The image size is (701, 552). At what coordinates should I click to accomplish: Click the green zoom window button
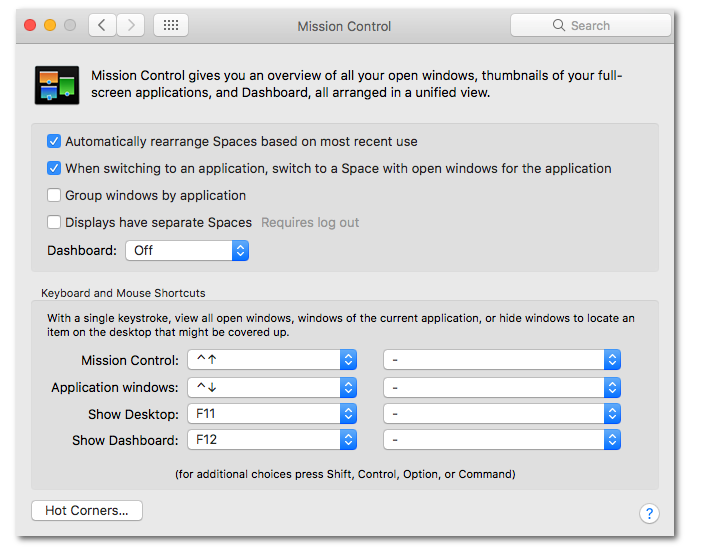click(x=70, y=25)
